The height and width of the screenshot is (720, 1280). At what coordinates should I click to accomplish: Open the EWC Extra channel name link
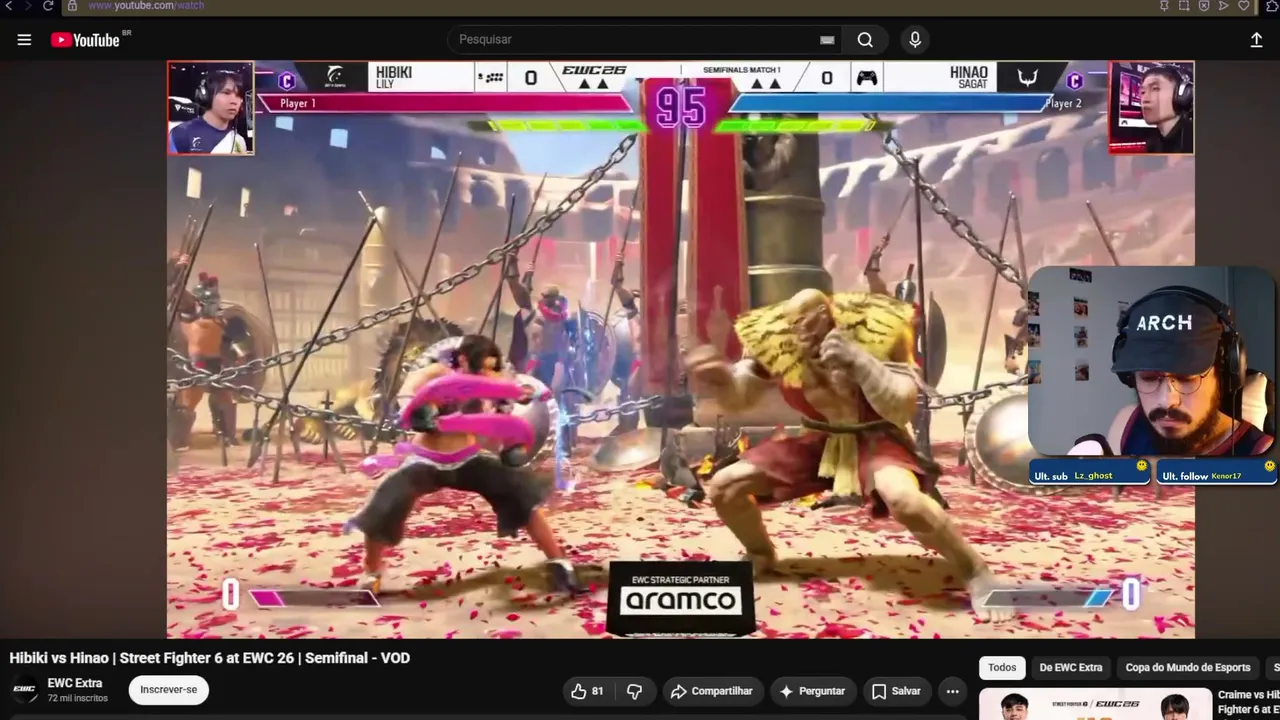[x=75, y=683]
